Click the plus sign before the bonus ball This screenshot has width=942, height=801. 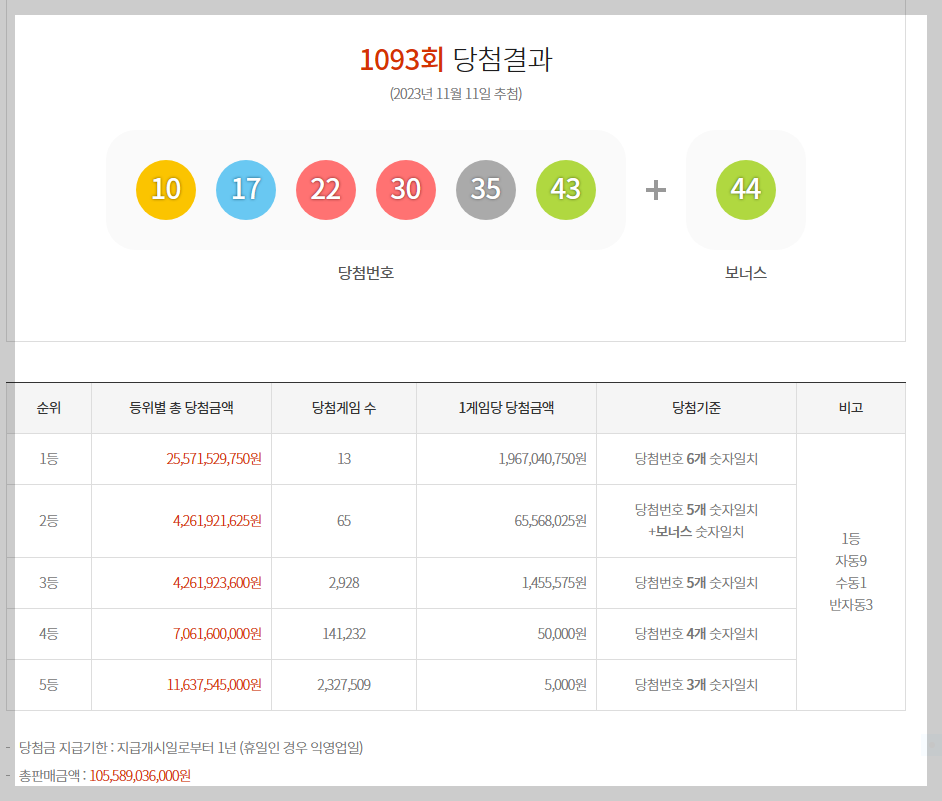click(x=655, y=190)
